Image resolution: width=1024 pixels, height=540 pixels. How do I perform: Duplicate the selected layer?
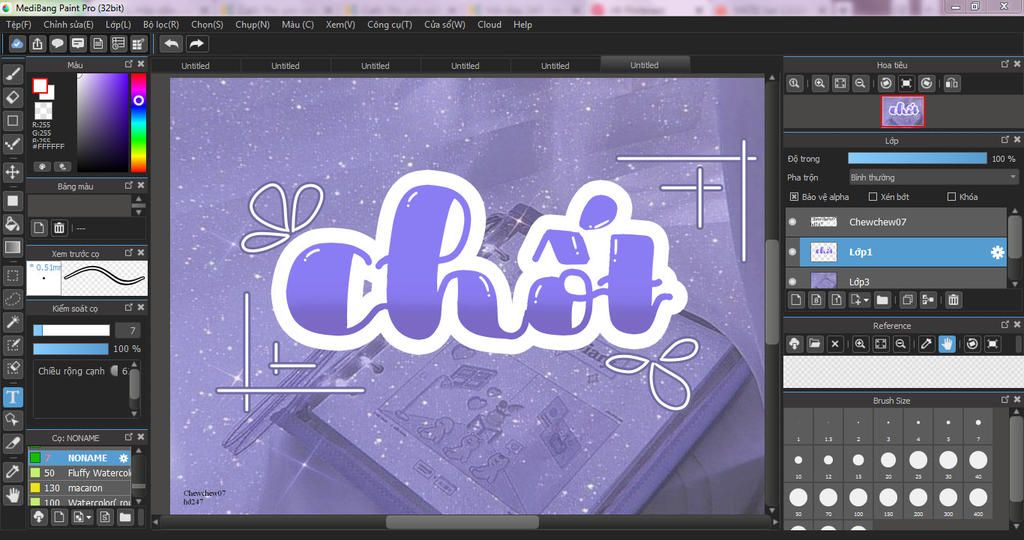(907, 300)
